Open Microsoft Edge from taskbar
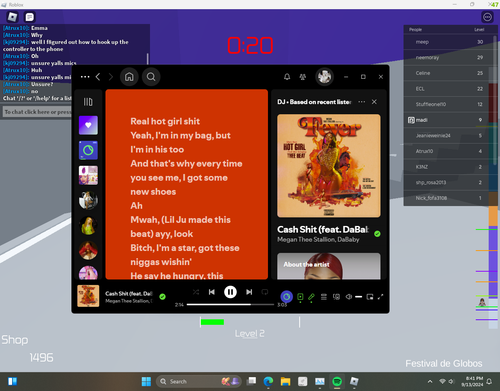Screen dimensions: 500x391 268,381
